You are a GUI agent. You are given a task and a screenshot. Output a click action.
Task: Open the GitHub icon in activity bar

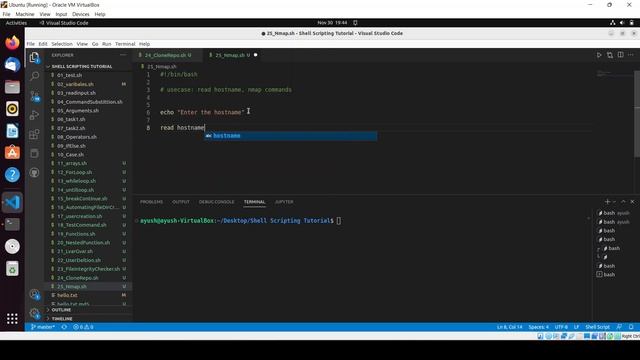(x=35, y=173)
